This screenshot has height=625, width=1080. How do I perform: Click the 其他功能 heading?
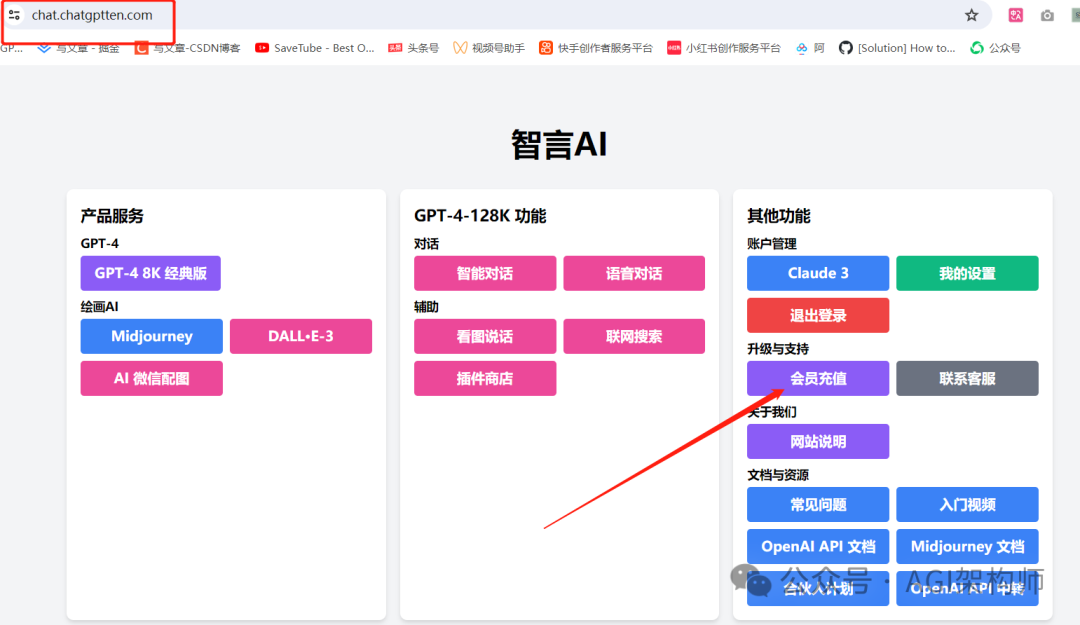(778, 216)
